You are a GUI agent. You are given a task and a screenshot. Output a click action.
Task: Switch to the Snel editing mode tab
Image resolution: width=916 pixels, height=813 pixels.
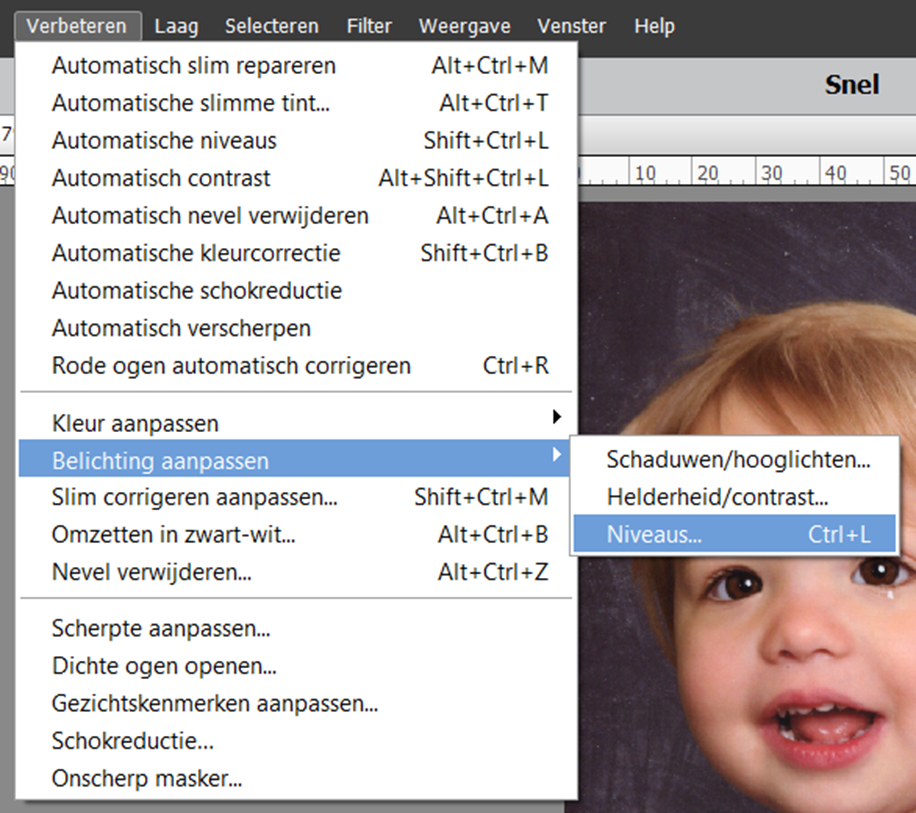tap(852, 85)
